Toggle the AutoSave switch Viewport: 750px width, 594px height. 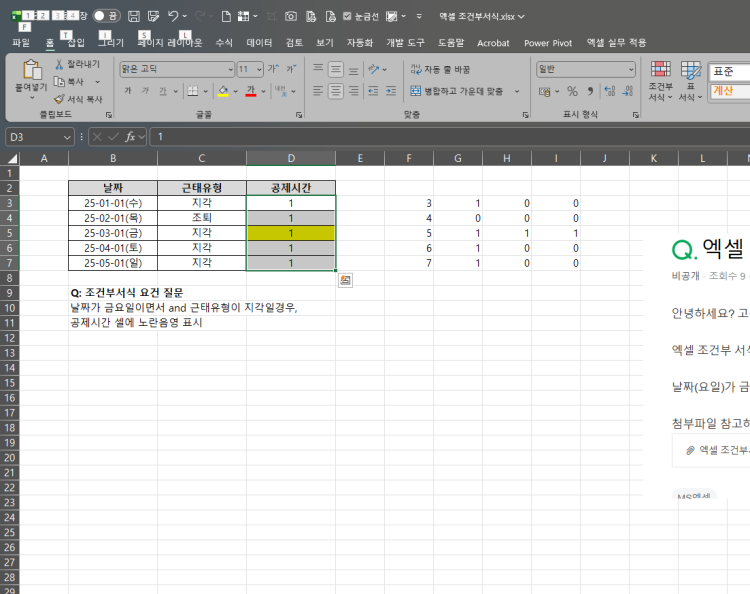106,16
